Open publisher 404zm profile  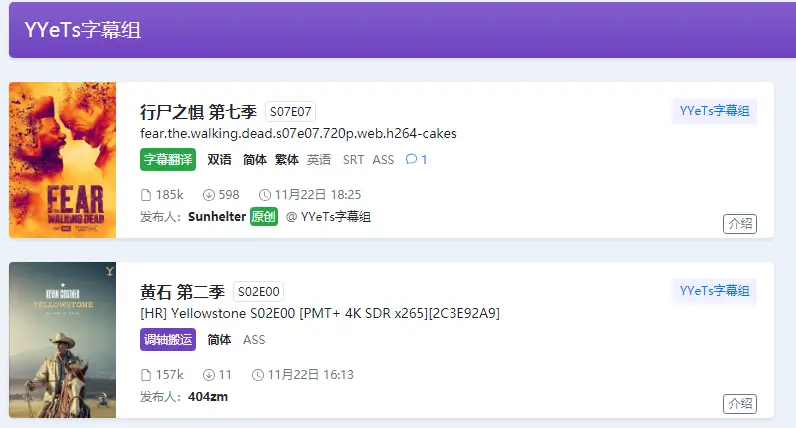208,397
